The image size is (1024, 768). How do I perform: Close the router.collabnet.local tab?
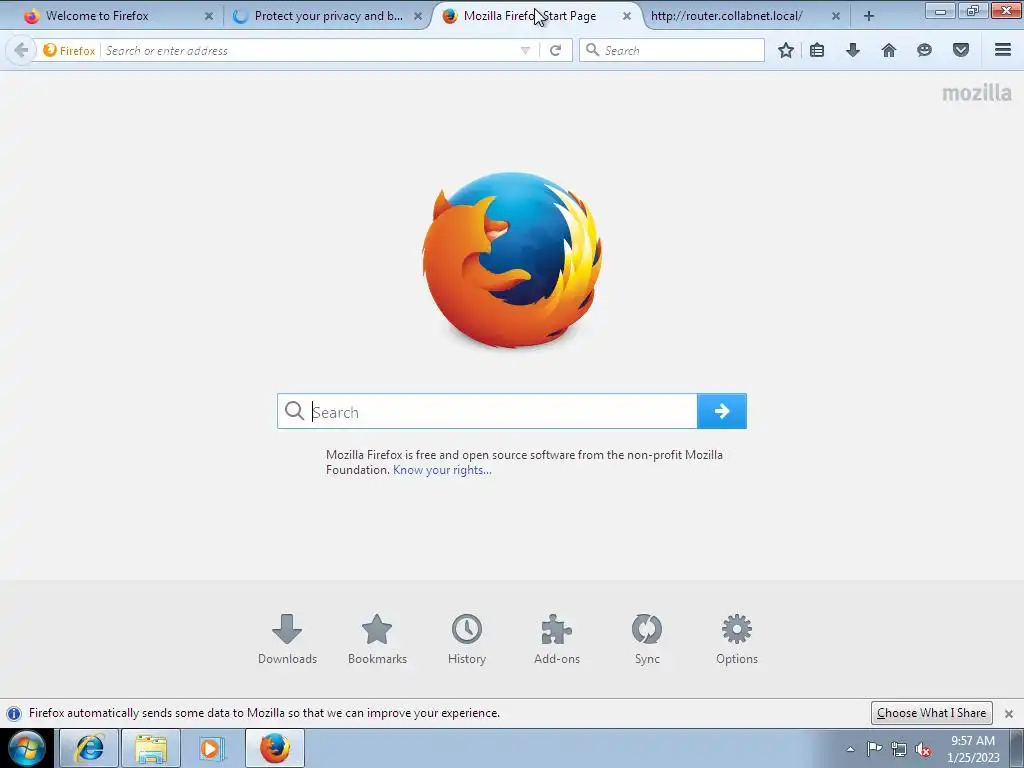click(836, 16)
